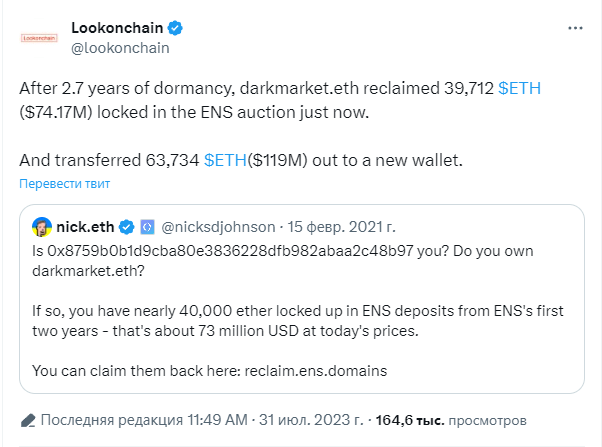Screen dimensions: 602x447
Task: Open the @nicksdjohnson handle
Action: pyautogui.click(x=218, y=227)
